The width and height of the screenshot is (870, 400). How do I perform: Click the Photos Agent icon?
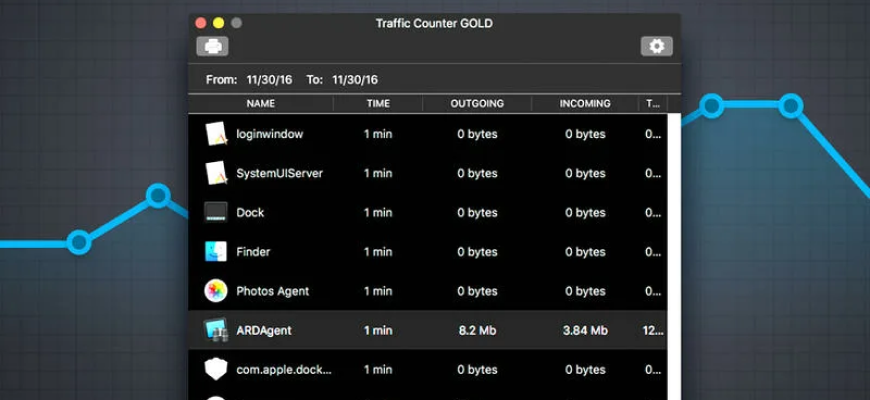click(216, 291)
